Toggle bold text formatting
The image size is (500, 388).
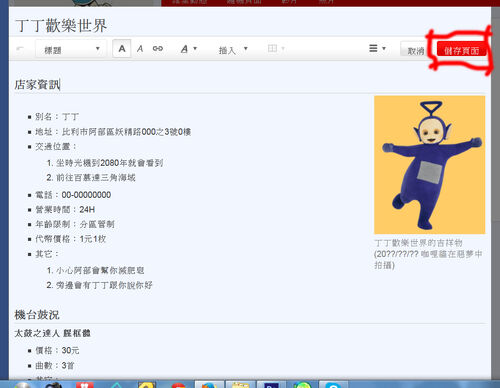click(122, 49)
